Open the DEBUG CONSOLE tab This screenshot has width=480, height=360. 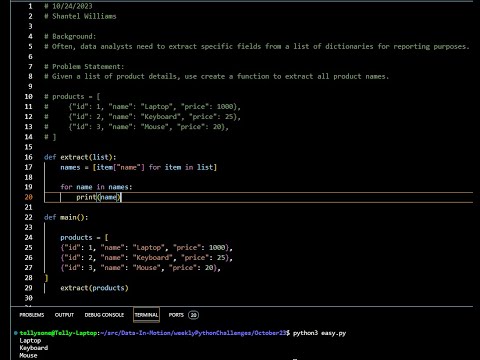pyautogui.click(x=104, y=315)
